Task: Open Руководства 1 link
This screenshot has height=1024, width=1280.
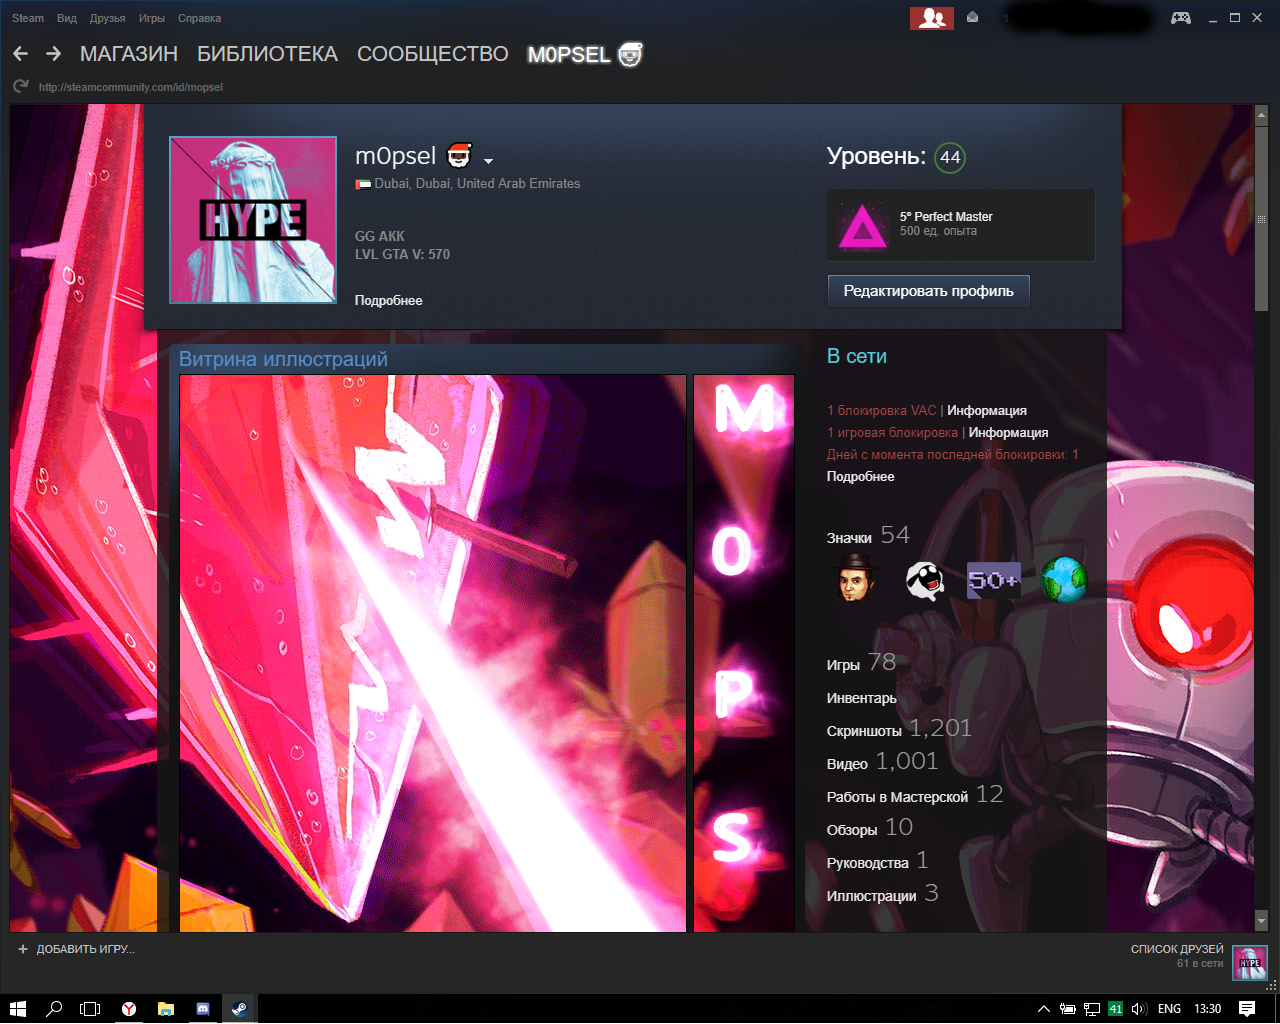Action: click(877, 861)
